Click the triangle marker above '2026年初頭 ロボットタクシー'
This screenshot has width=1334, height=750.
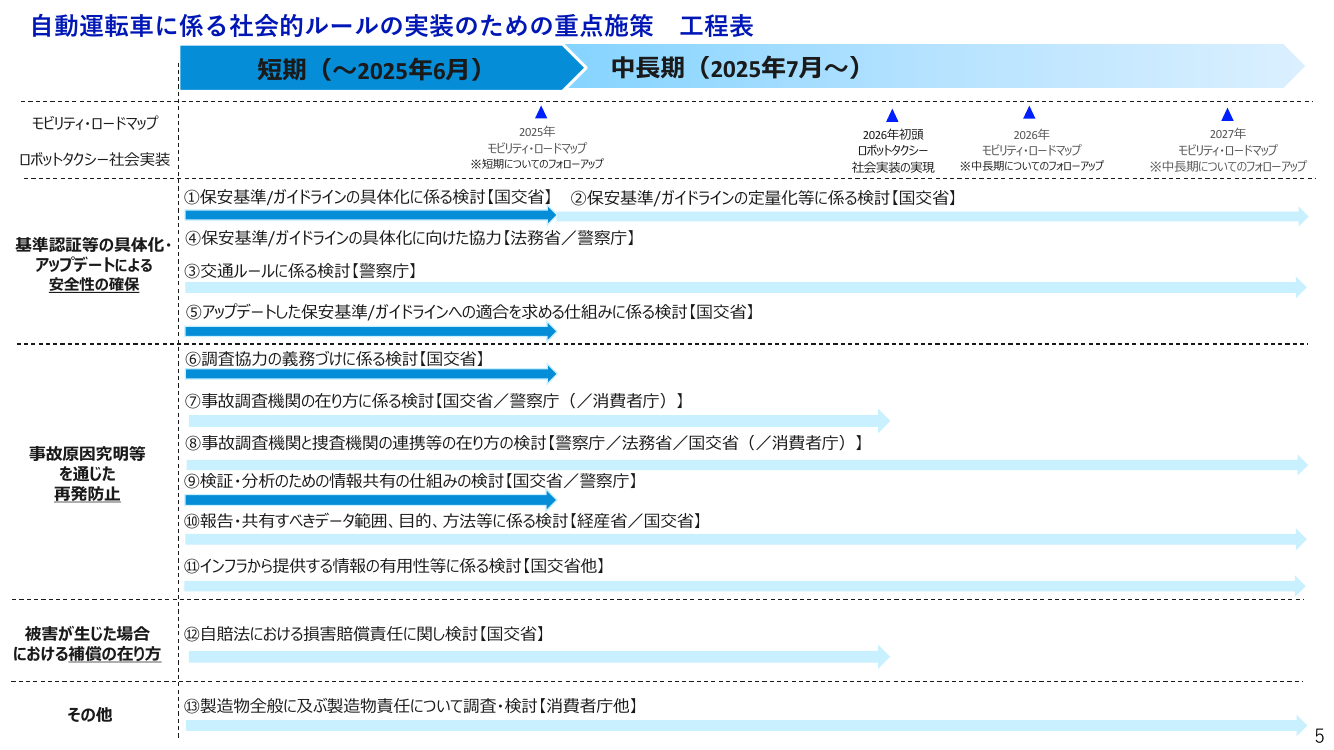(892, 116)
